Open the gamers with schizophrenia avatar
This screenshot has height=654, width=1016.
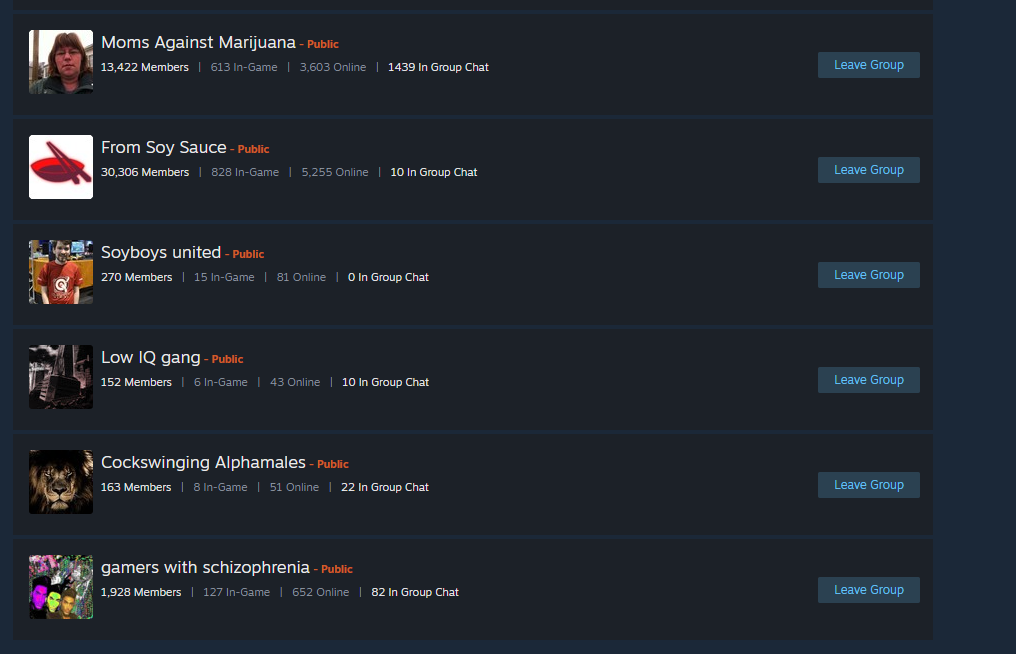(x=61, y=587)
